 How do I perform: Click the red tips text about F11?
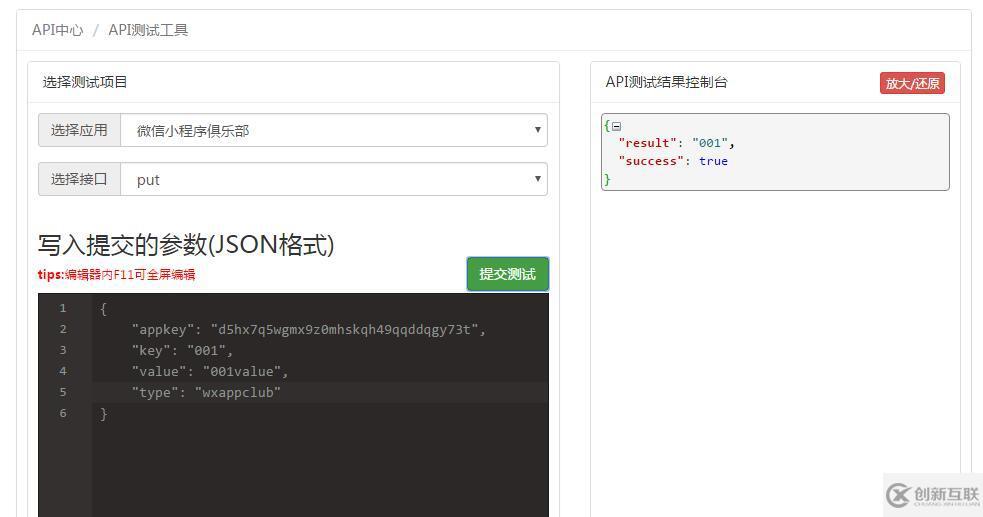(116, 274)
